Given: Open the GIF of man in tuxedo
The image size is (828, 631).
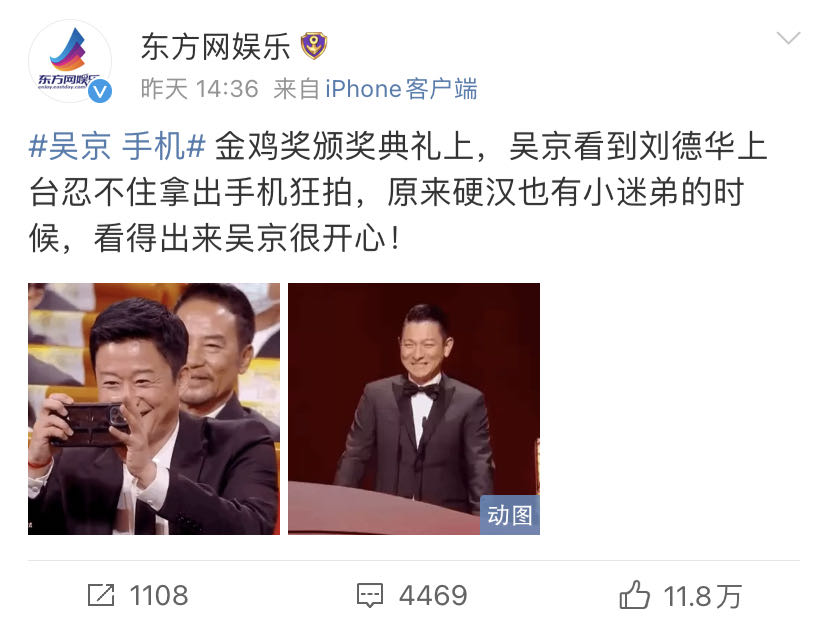Looking at the screenshot, I should (413, 409).
